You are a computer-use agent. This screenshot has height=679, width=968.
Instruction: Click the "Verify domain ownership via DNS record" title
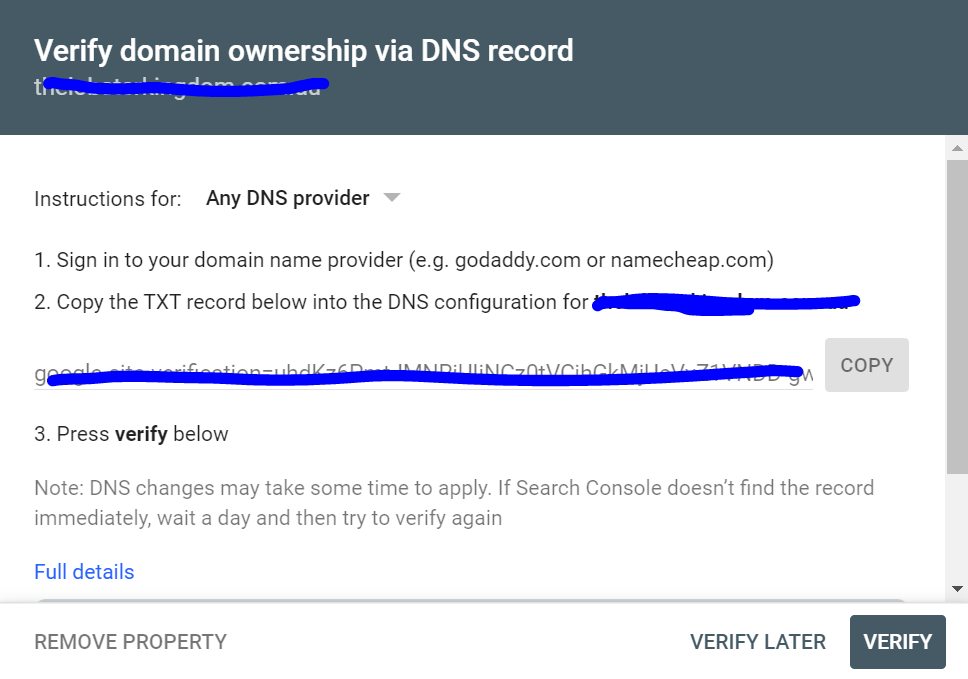[304, 51]
